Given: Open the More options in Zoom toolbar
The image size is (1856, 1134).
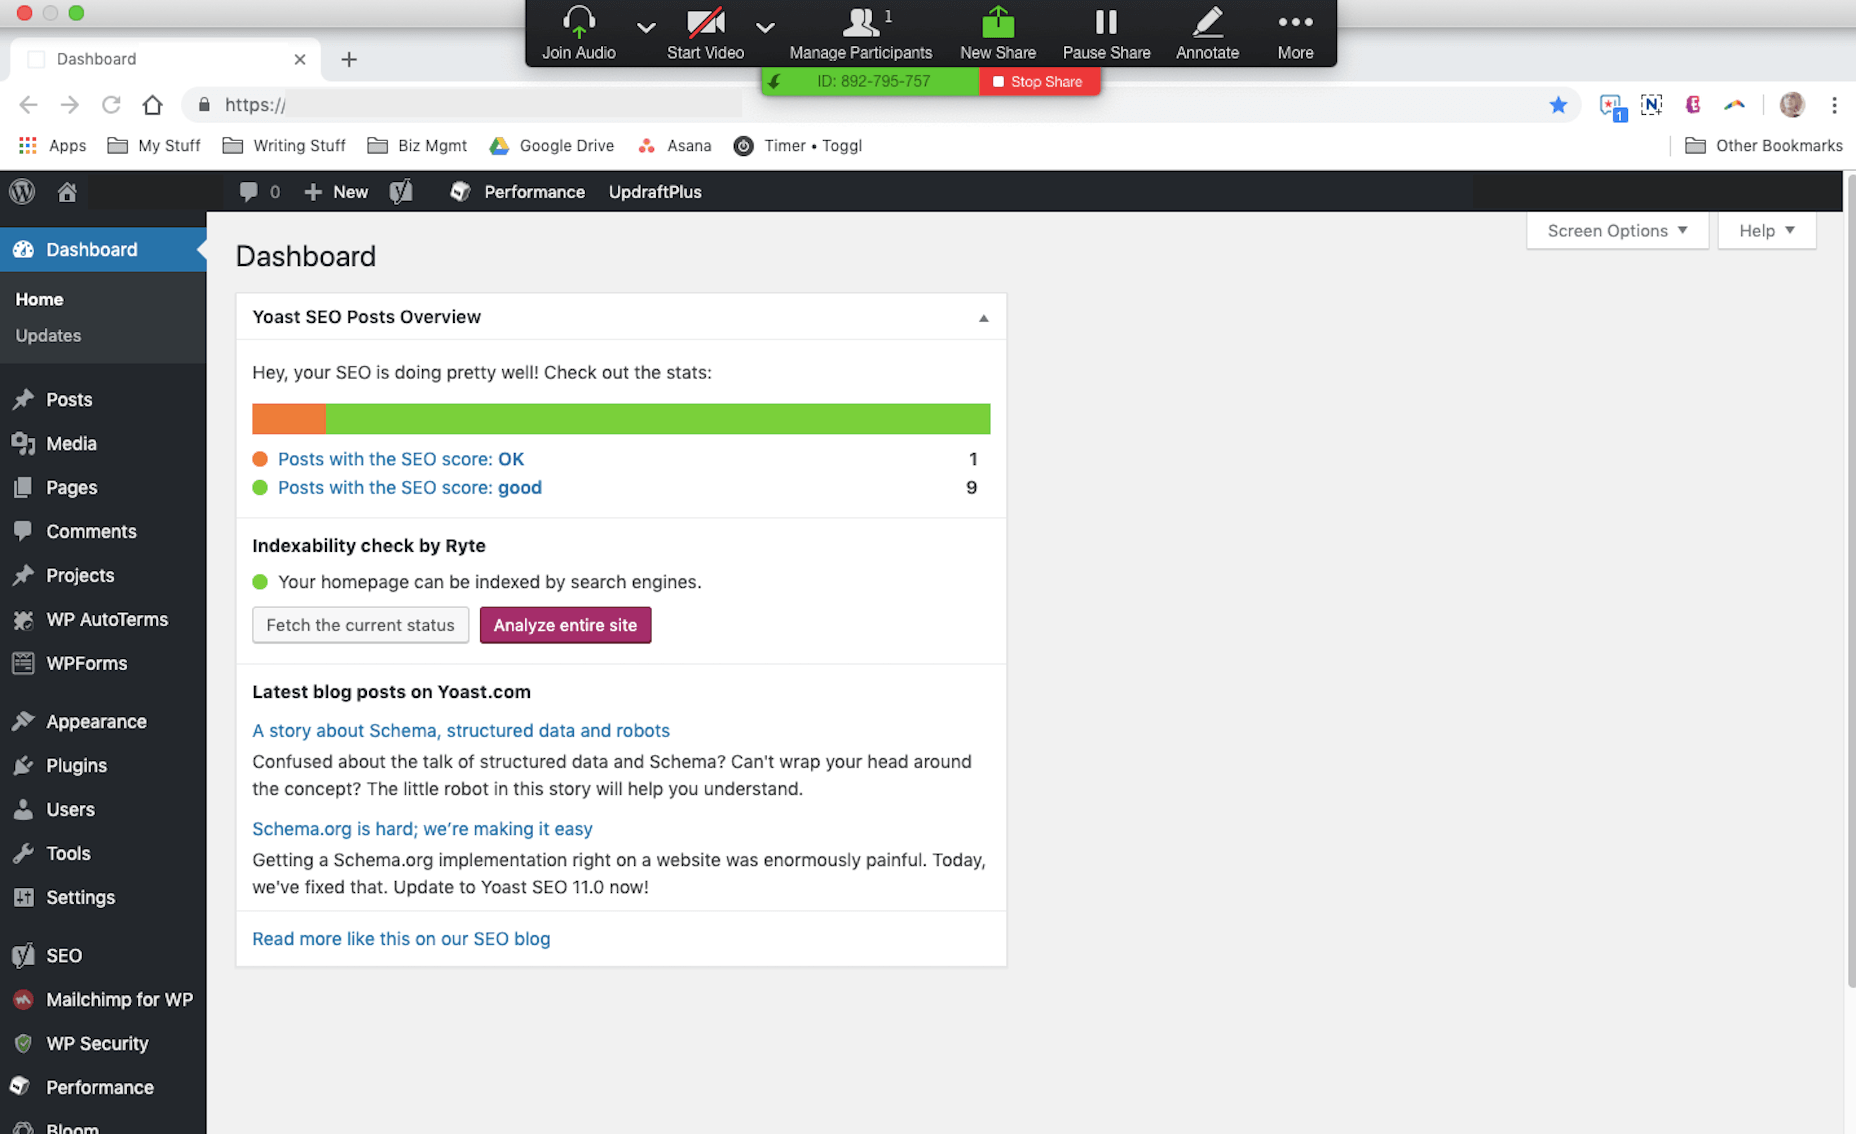Looking at the screenshot, I should click(1295, 32).
